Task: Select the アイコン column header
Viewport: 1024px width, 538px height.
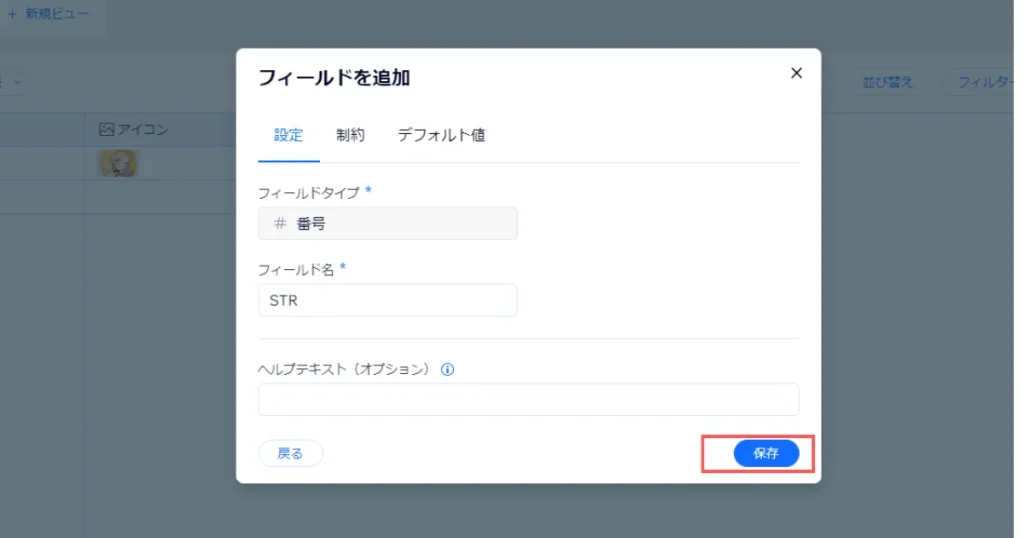Action: point(161,129)
